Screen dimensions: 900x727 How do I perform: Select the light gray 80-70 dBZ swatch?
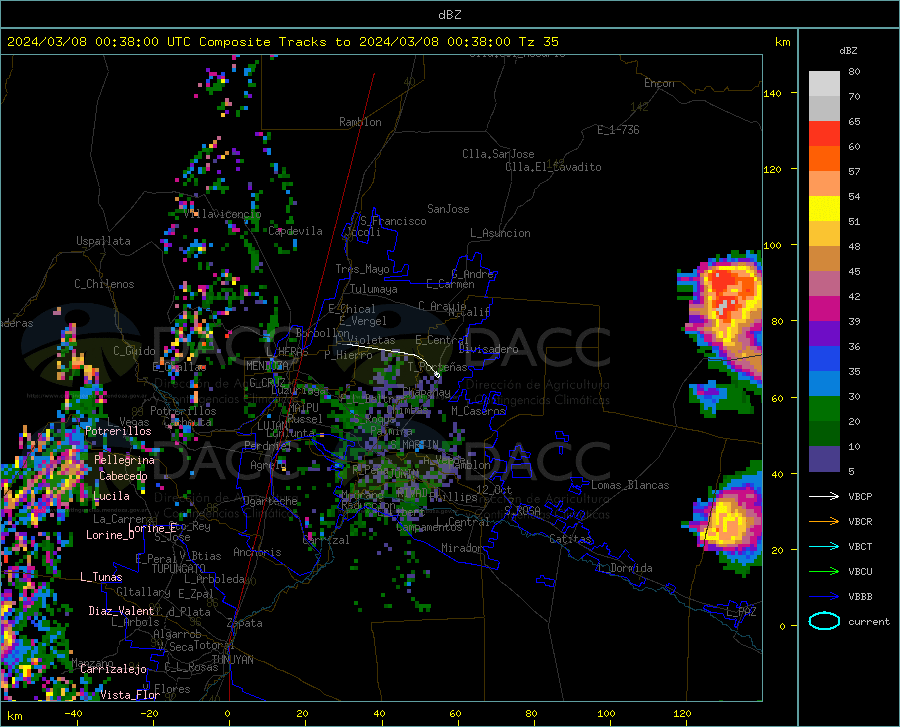(x=824, y=84)
